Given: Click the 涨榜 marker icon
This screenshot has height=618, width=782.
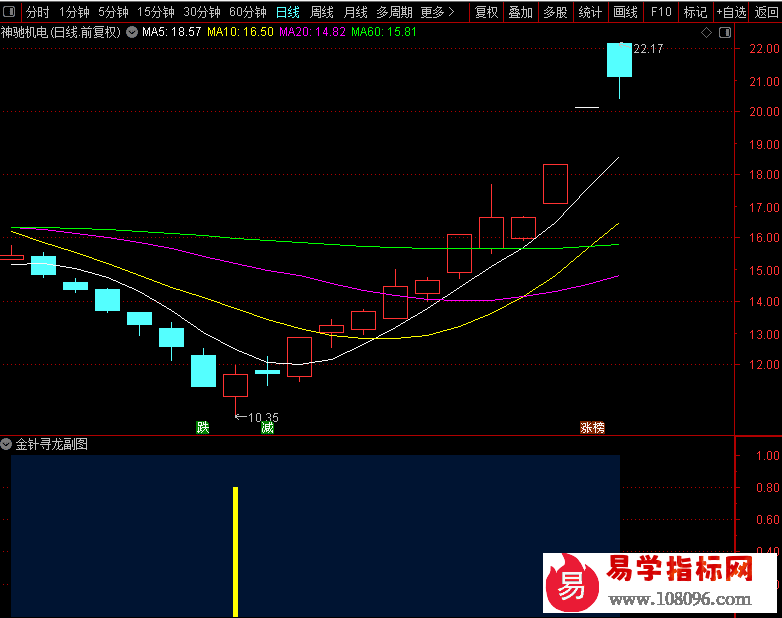Looking at the screenshot, I should (x=593, y=427).
